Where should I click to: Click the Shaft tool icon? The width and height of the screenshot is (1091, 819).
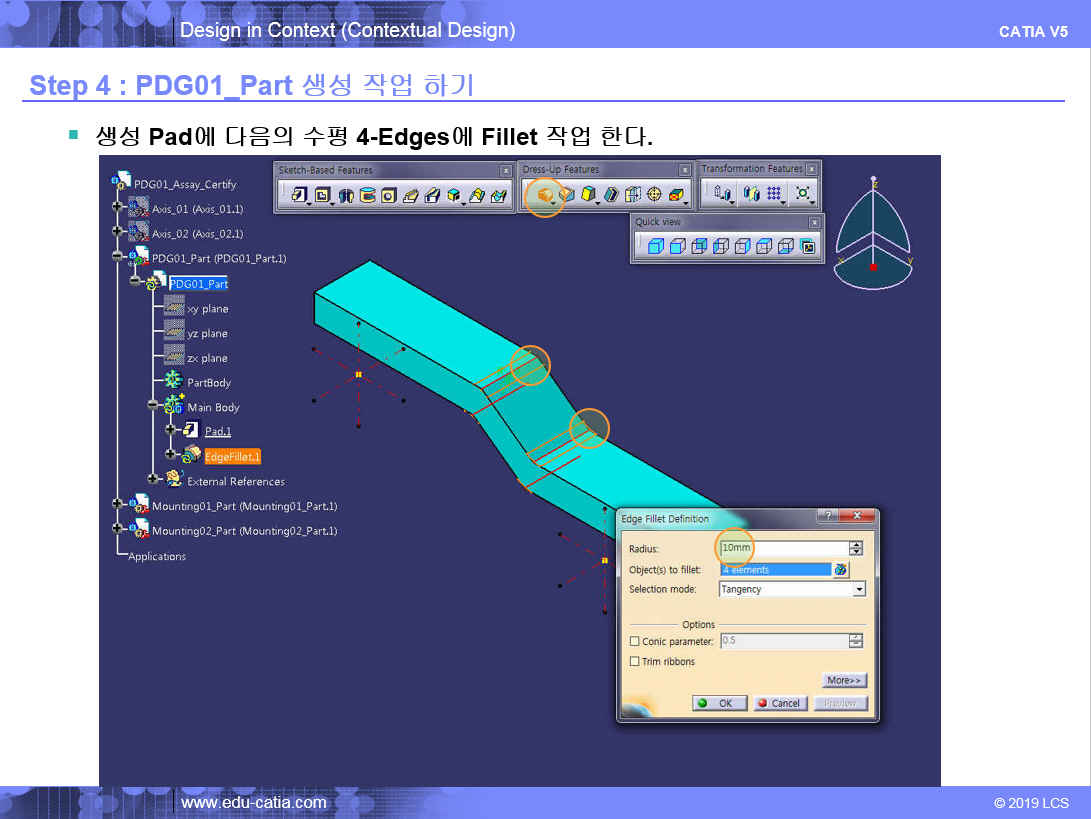(x=347, y=195)
